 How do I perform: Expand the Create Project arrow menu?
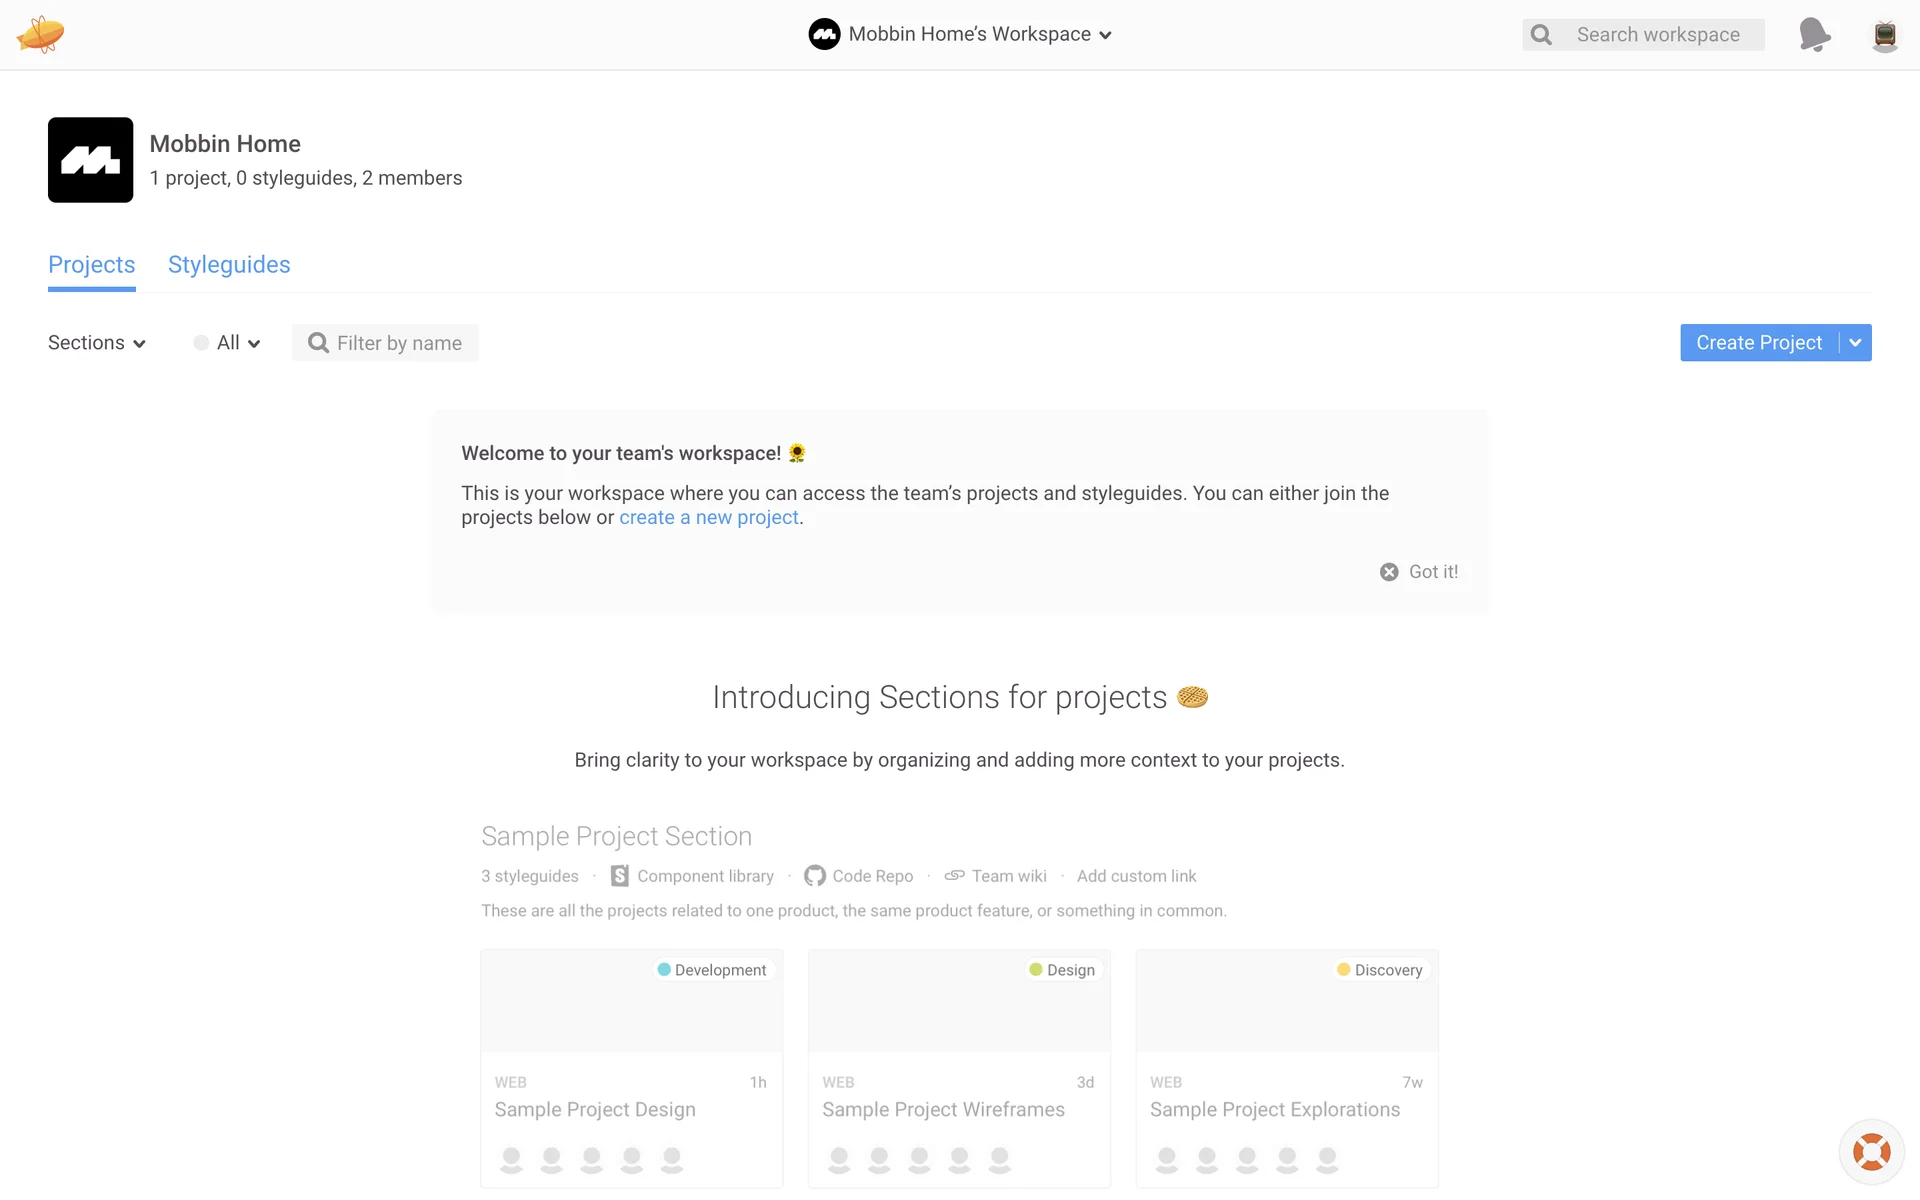1855,343
